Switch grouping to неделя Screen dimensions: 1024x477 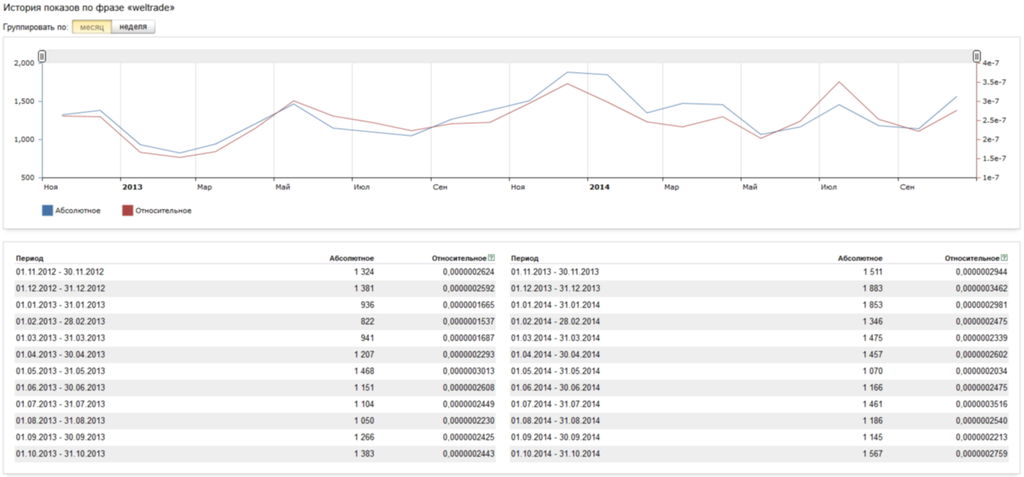[x=134, y=26]
